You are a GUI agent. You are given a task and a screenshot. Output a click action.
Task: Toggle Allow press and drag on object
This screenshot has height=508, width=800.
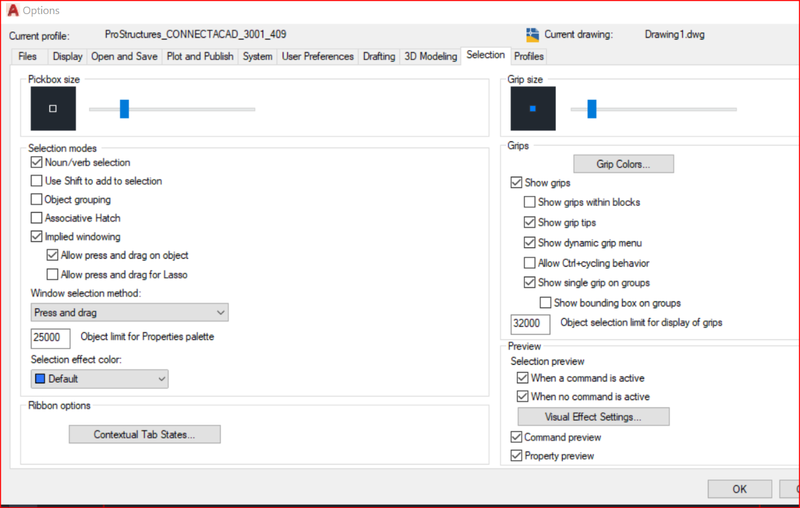pyautogui.click(x=52, y=255)
